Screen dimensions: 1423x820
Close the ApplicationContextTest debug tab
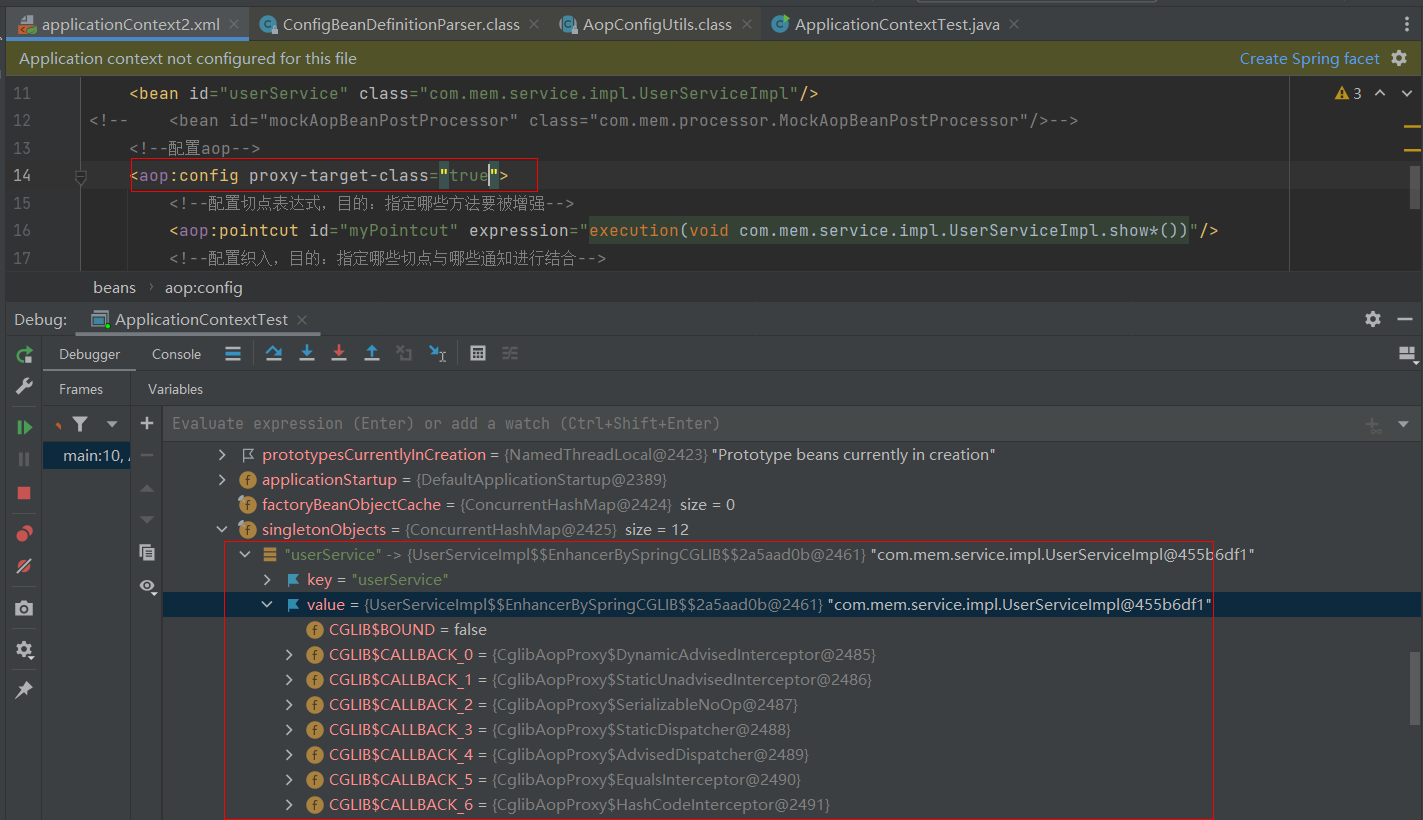[x=301, y=320]
